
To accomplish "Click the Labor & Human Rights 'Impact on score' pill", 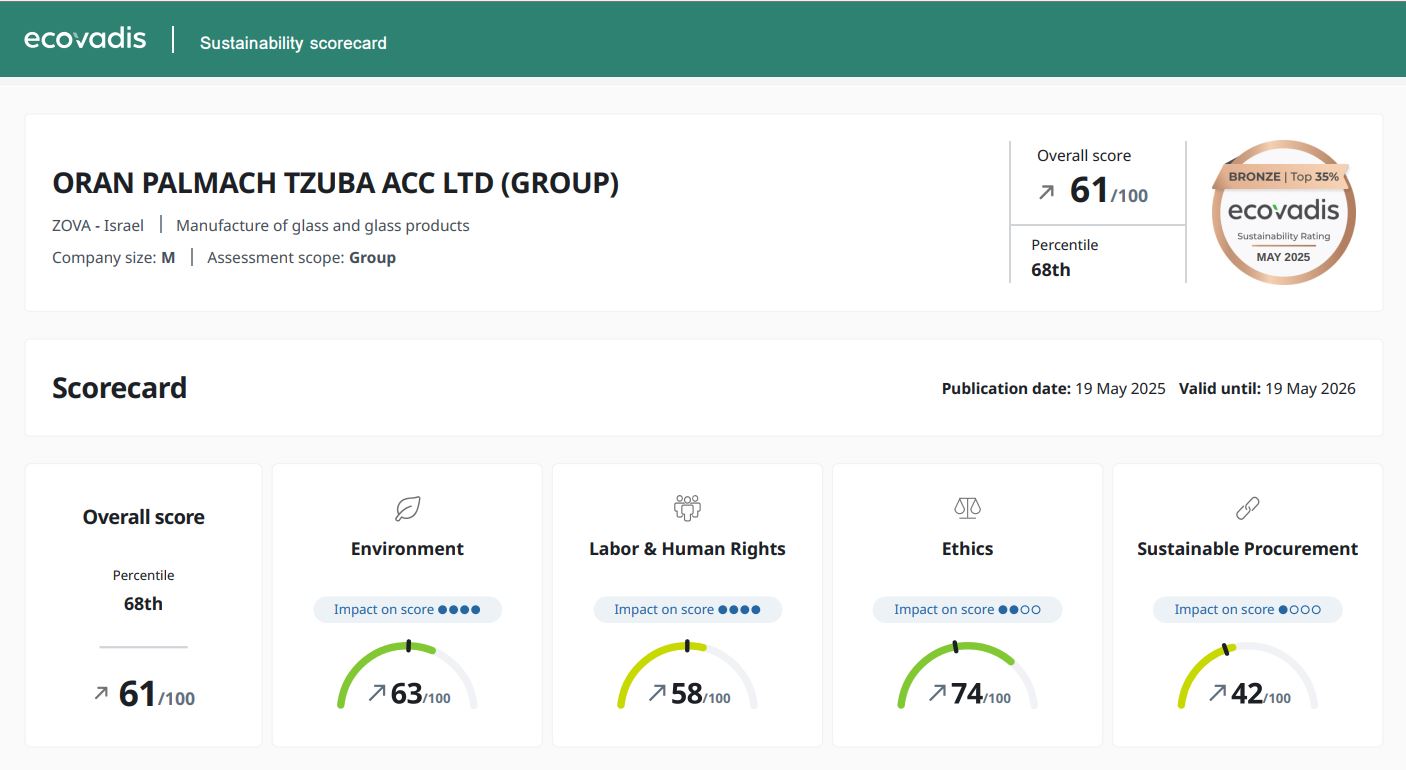I will pos(687,610).
